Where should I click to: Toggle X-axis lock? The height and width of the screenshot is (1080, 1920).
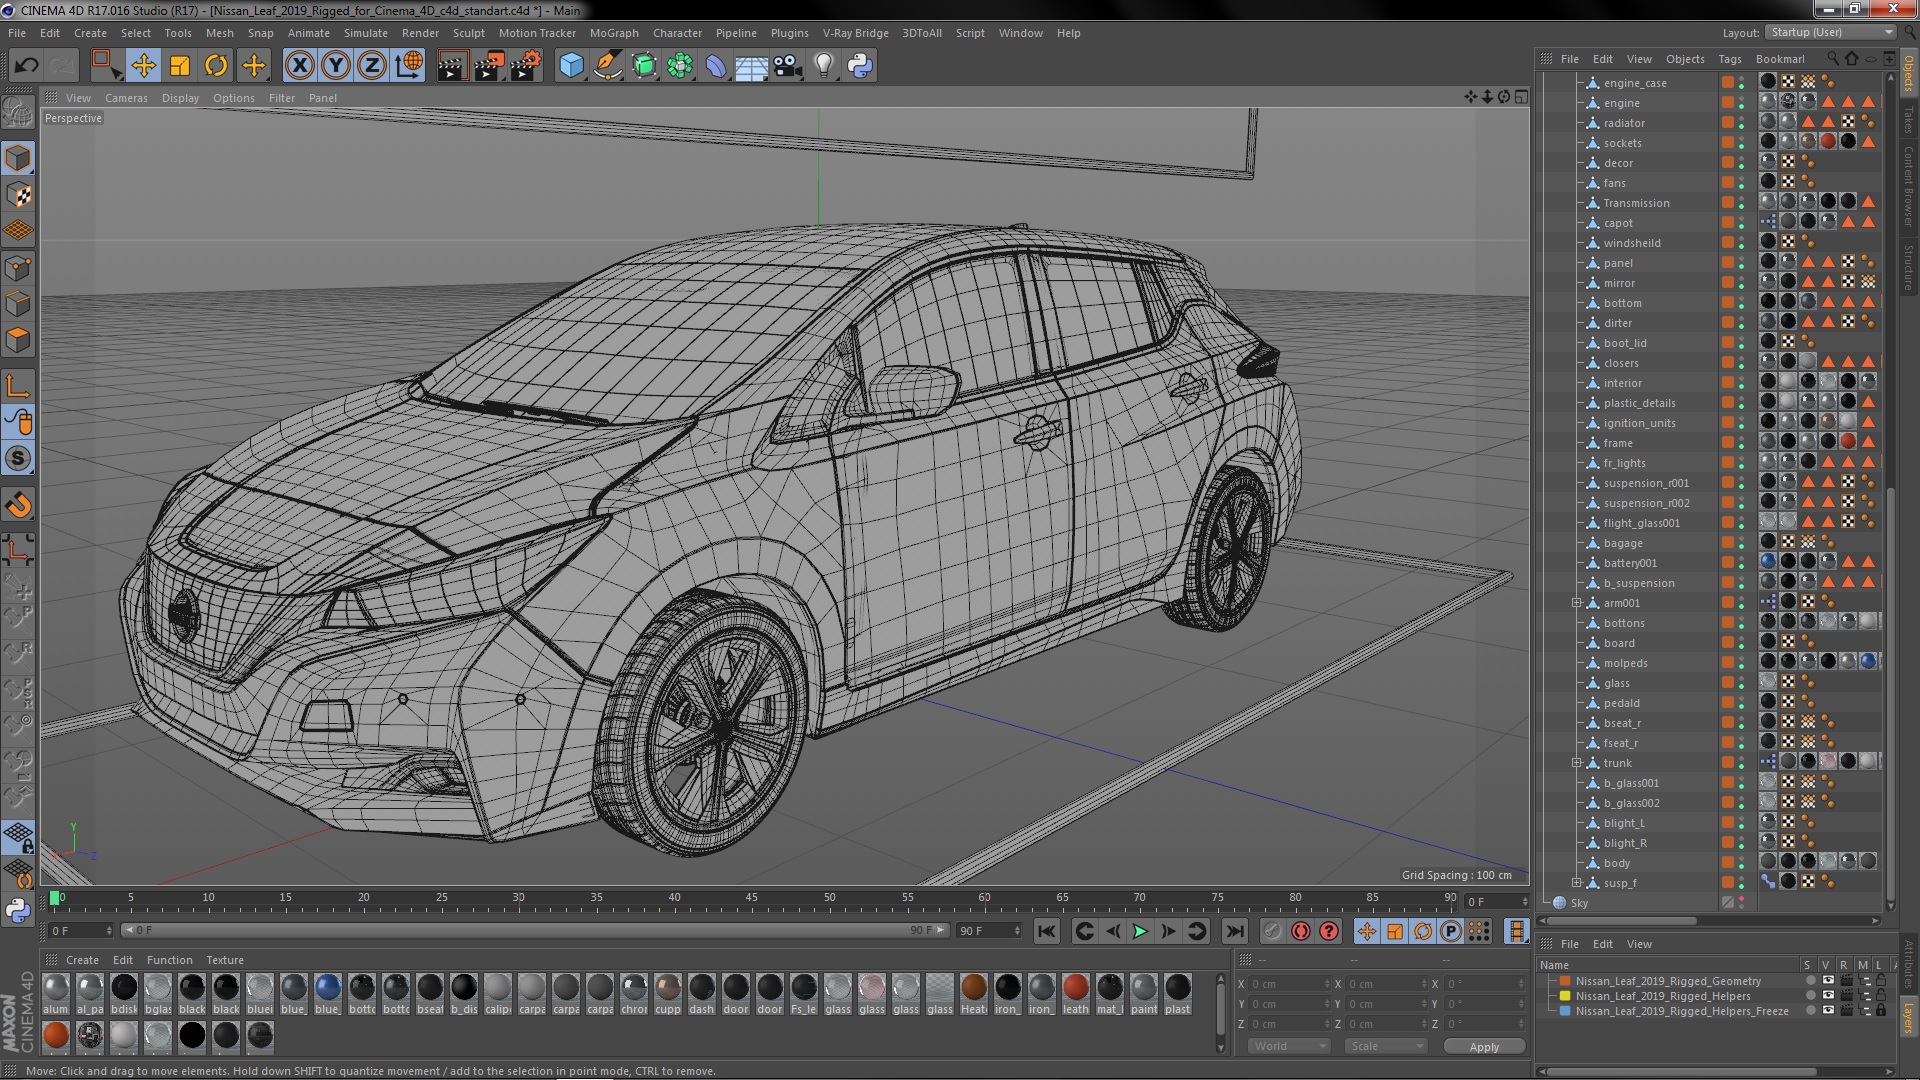click(300, 66)
